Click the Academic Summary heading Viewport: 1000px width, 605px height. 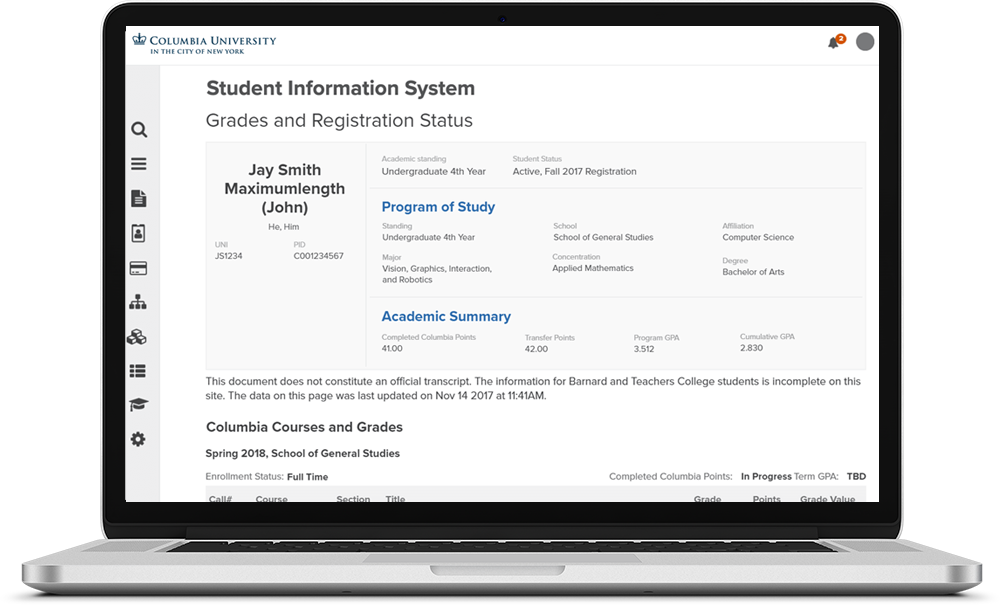[446, 316]
